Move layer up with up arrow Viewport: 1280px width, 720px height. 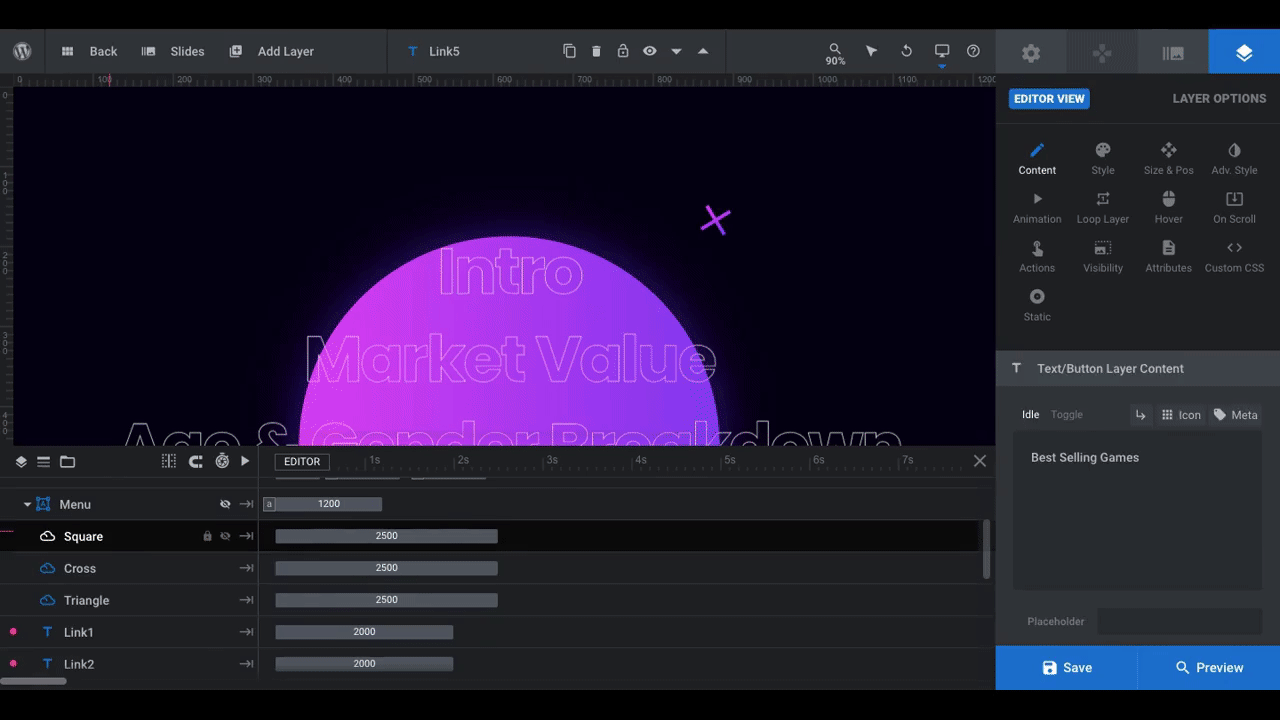click(x=703, y=51)
